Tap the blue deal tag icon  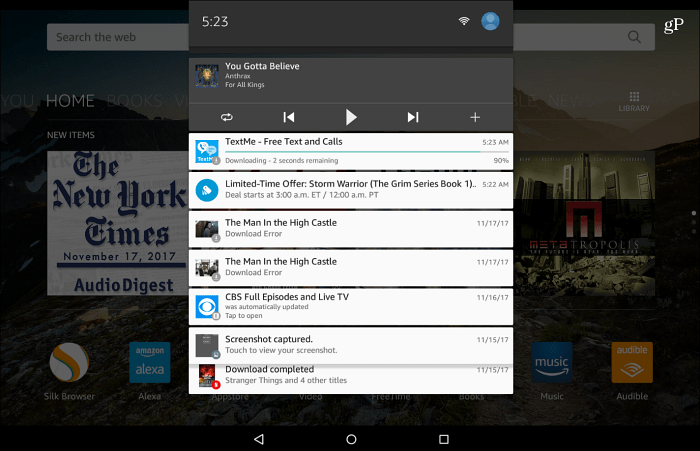(x=207, y=190)
